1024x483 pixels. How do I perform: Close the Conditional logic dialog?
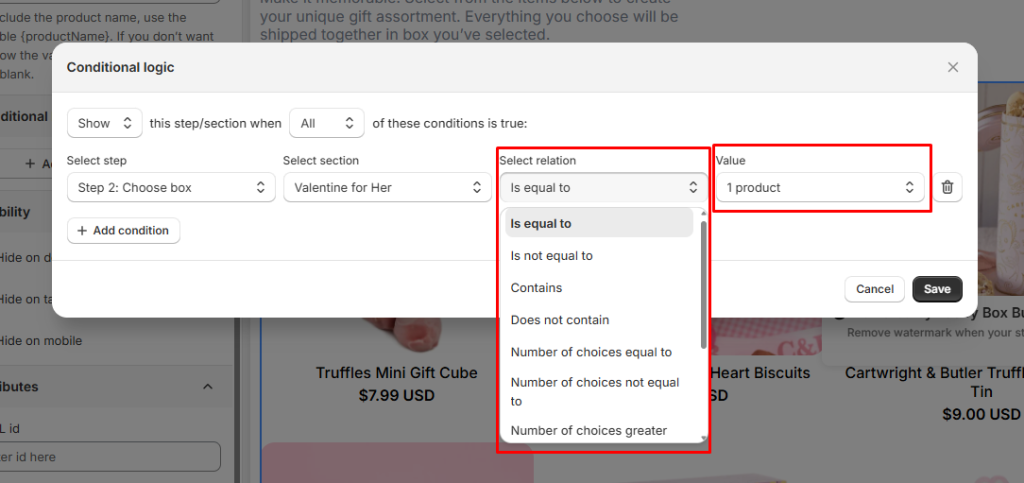point(953,67)
